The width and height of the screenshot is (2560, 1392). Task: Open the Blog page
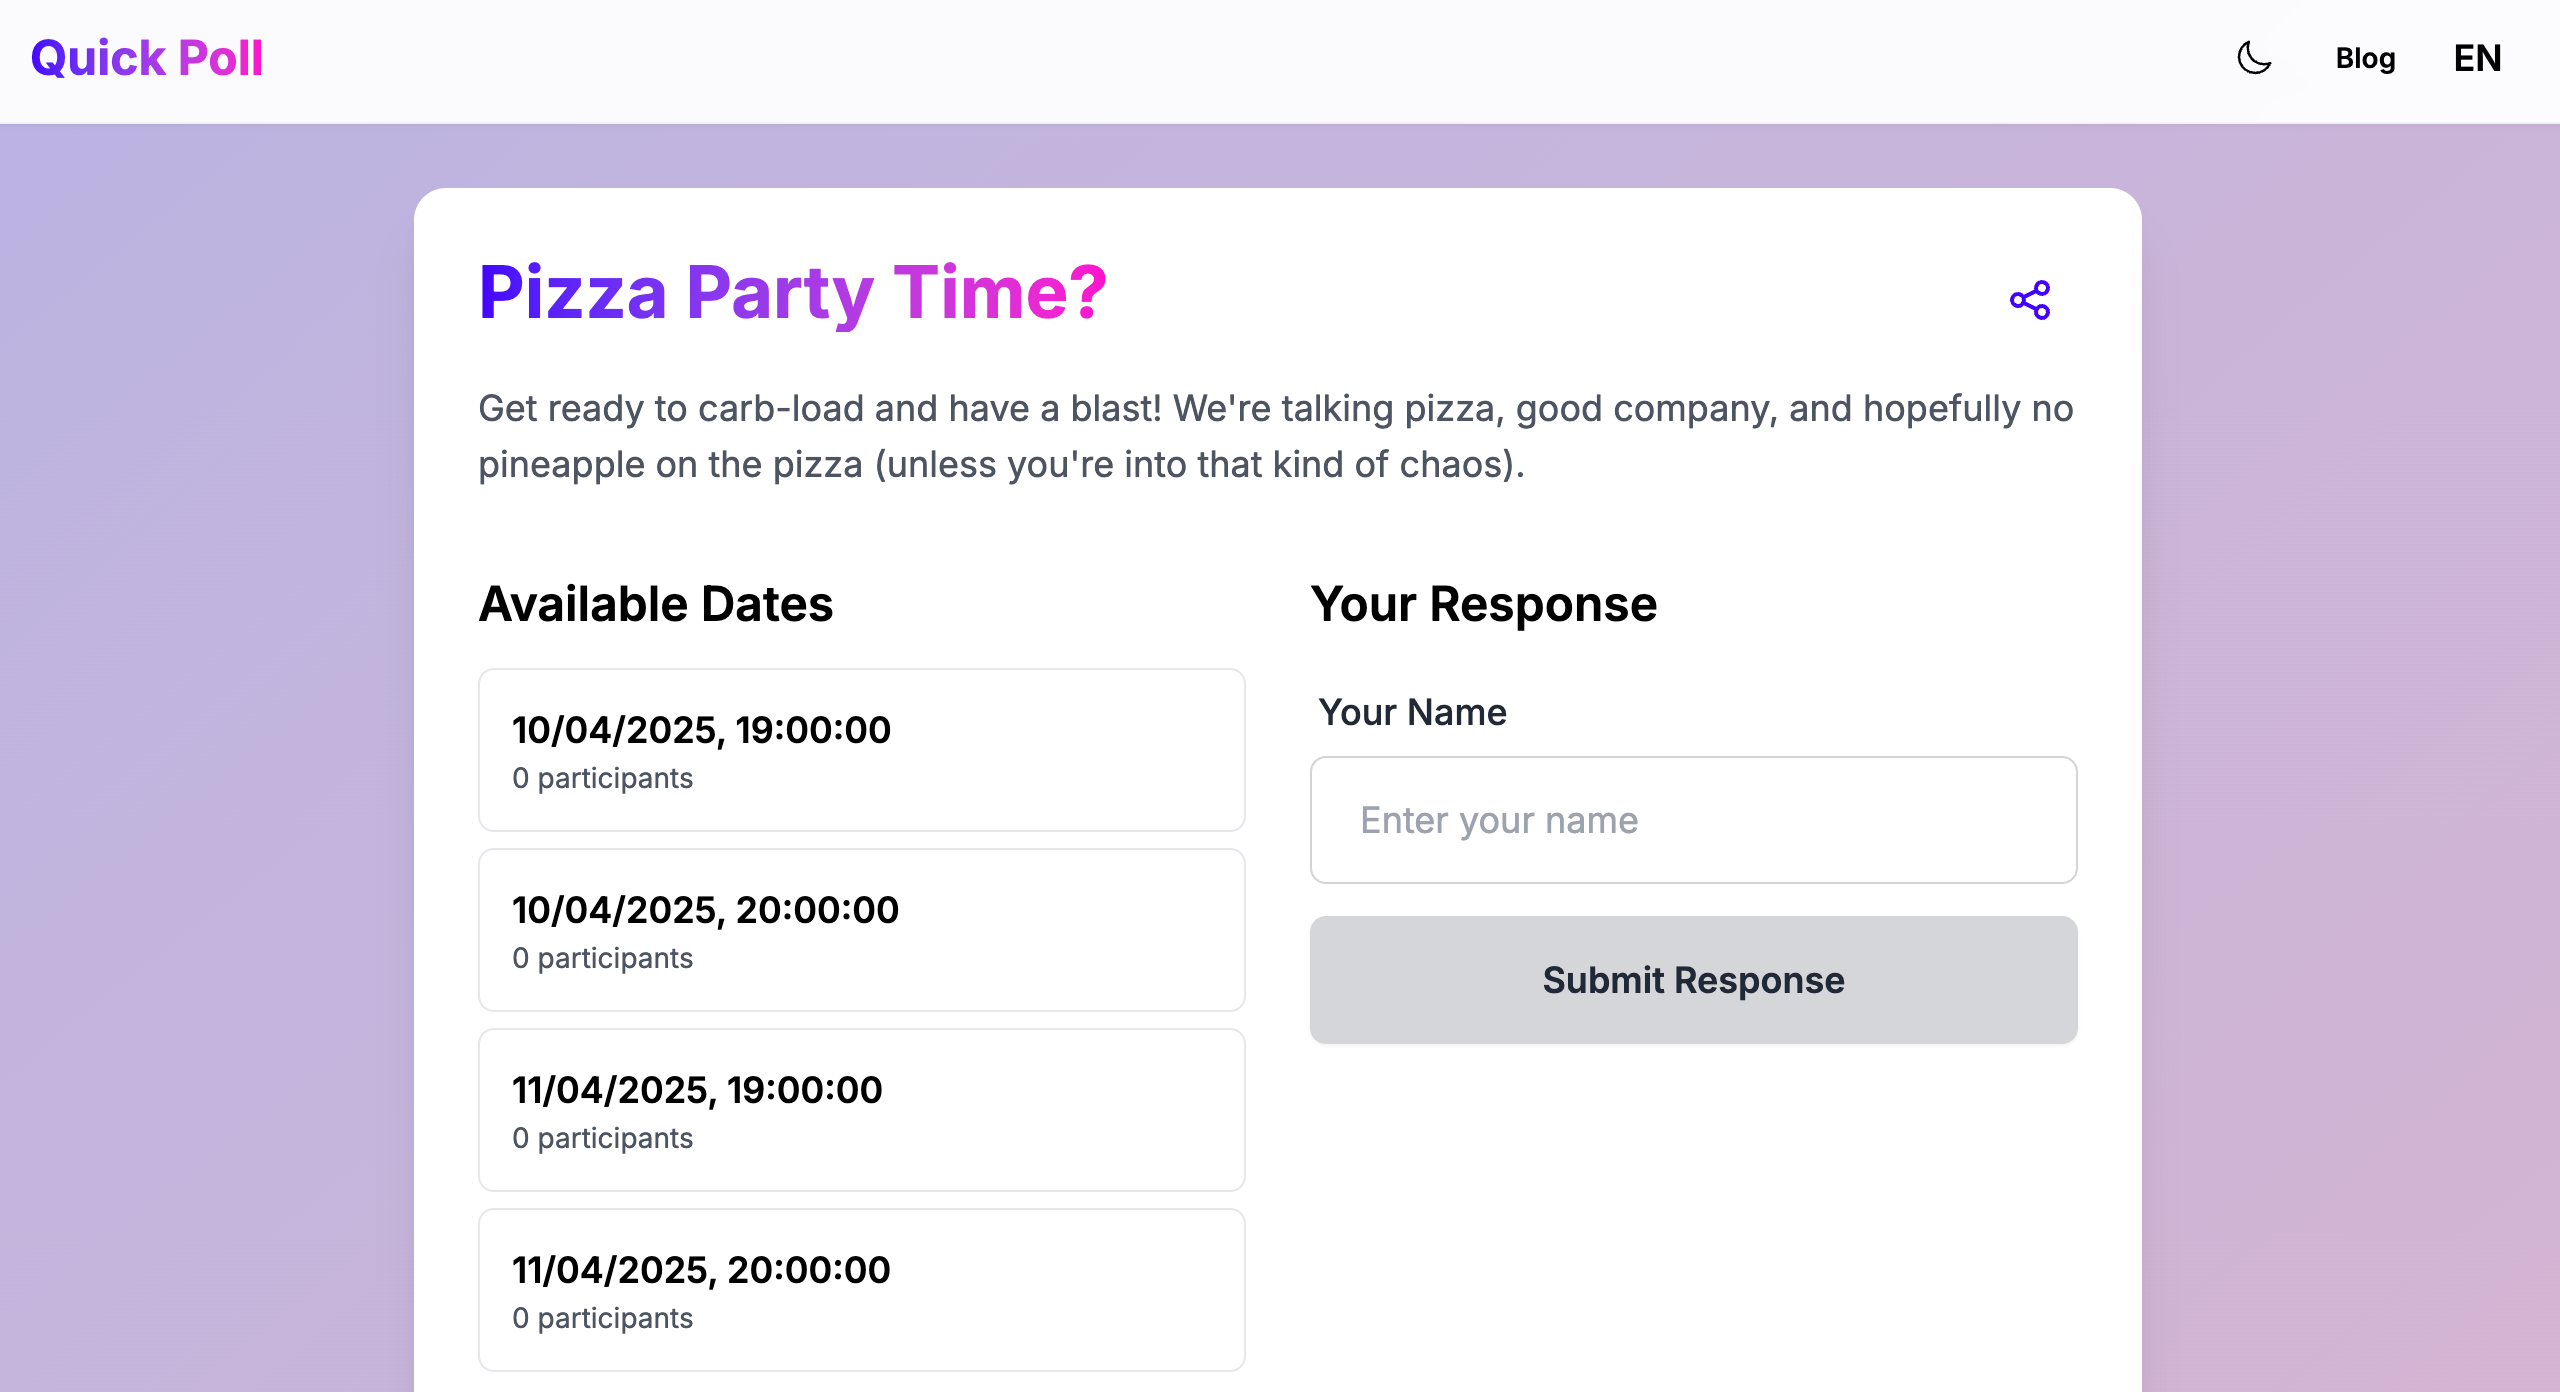pyautogui.click(x=2365, y=58)
